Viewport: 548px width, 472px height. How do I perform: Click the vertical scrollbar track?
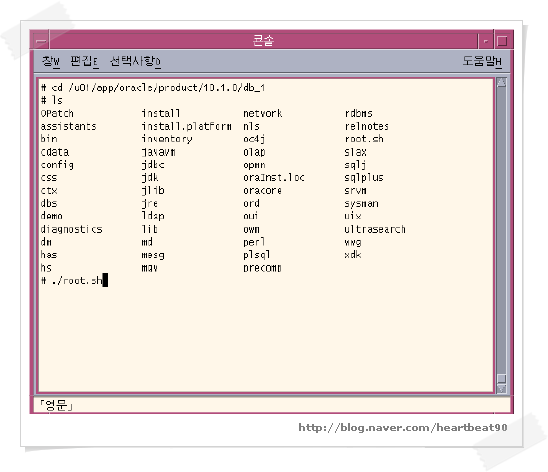(x=502, y=231)
